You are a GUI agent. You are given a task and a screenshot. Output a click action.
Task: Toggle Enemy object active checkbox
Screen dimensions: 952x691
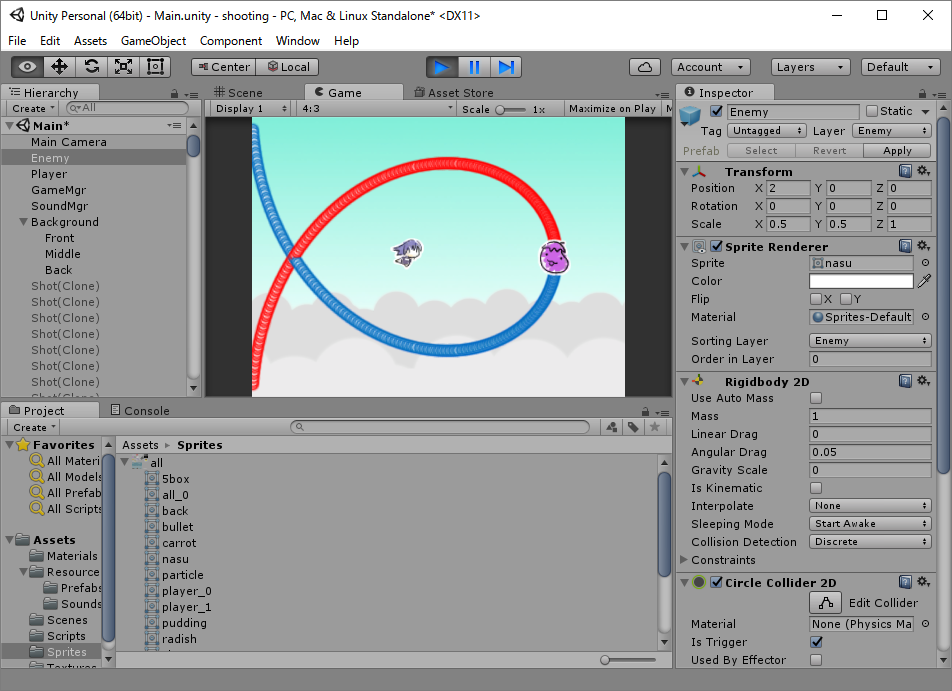[716, 111]
